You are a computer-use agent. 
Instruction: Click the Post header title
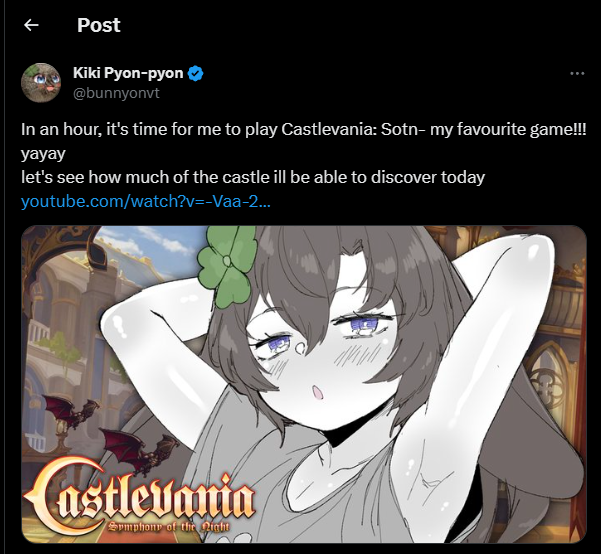(99, 25)
